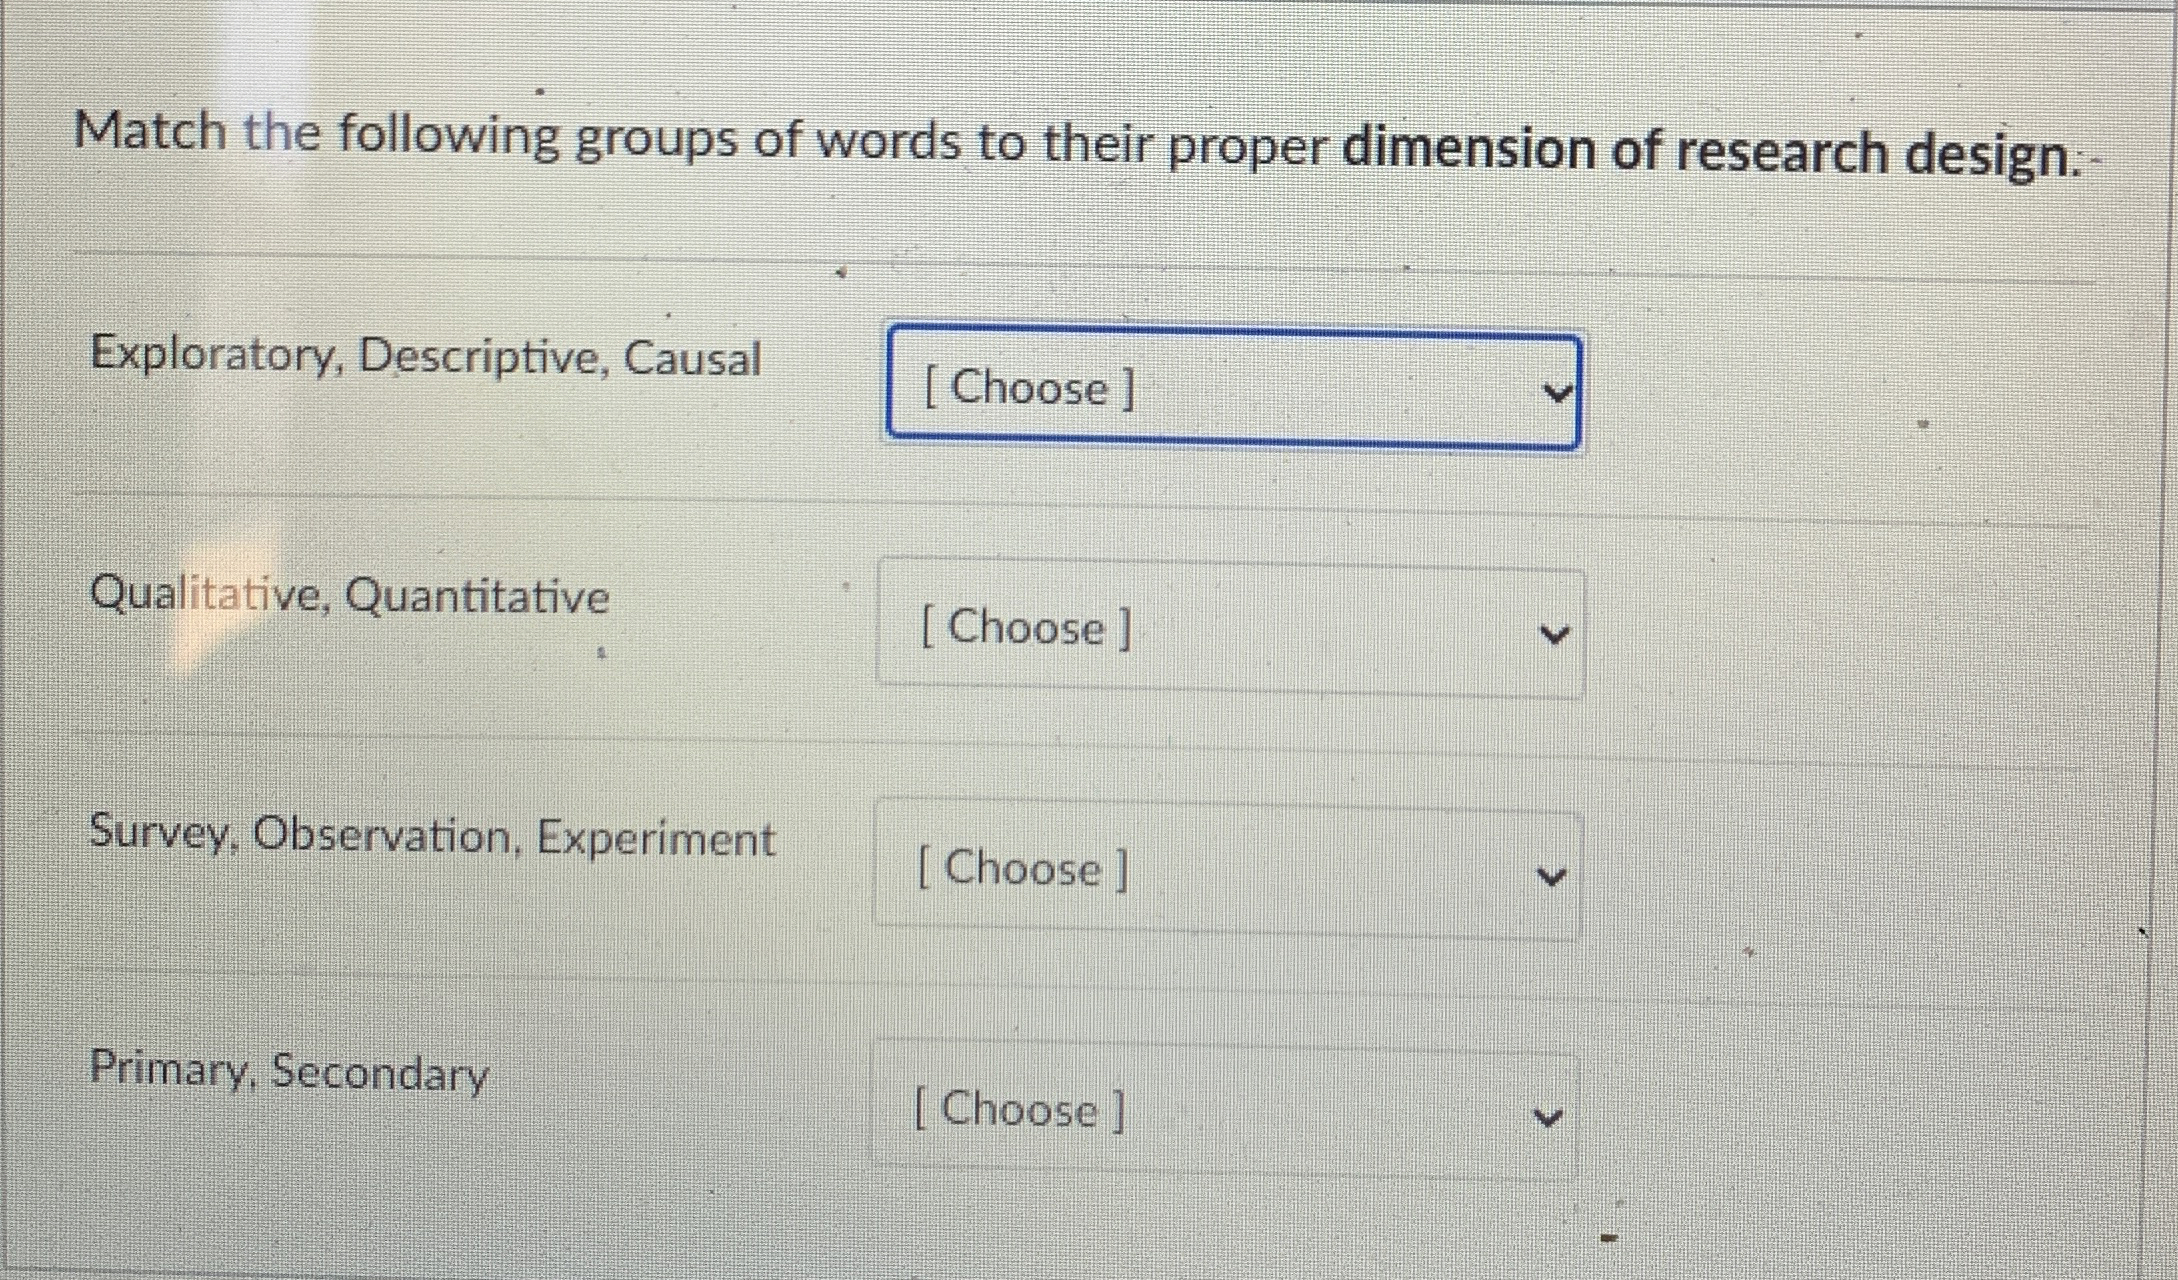Screen dimensions: 2178x1280
Task: Open the dropdown next to Exploratory, Descriptive, Causal
Action: (x=1230, y=390)
